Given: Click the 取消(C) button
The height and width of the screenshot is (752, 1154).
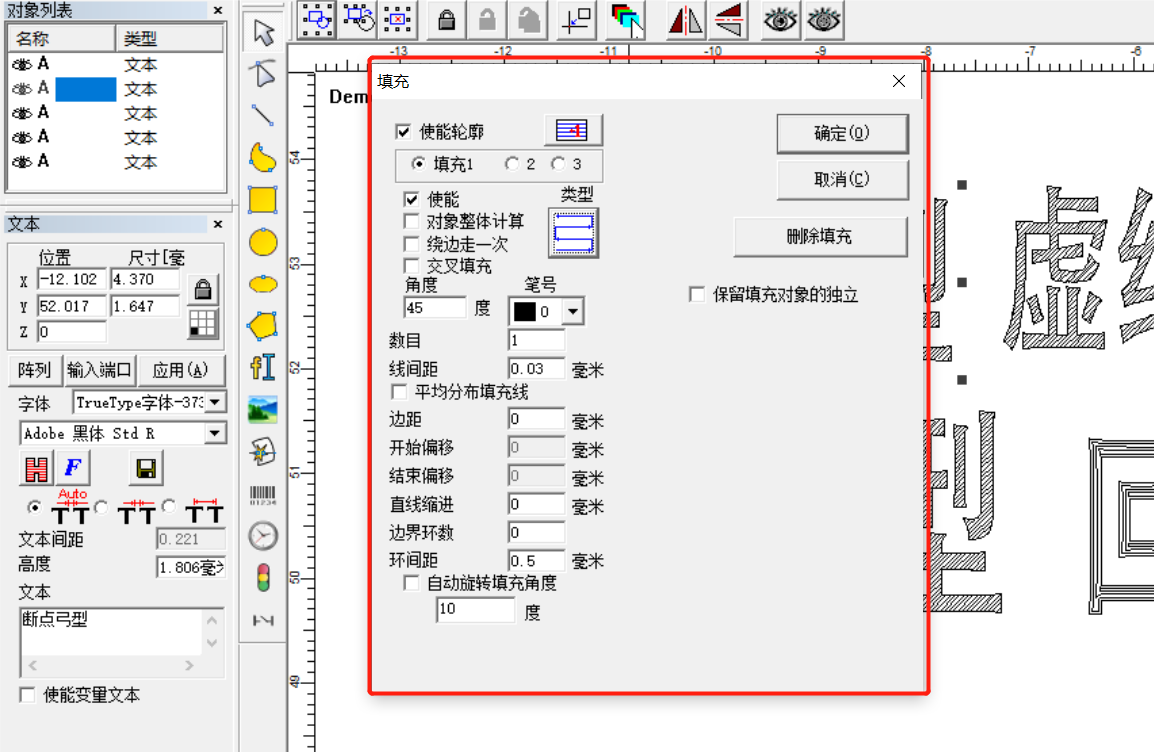Looking at the screenshot, I should click(842, 179).
